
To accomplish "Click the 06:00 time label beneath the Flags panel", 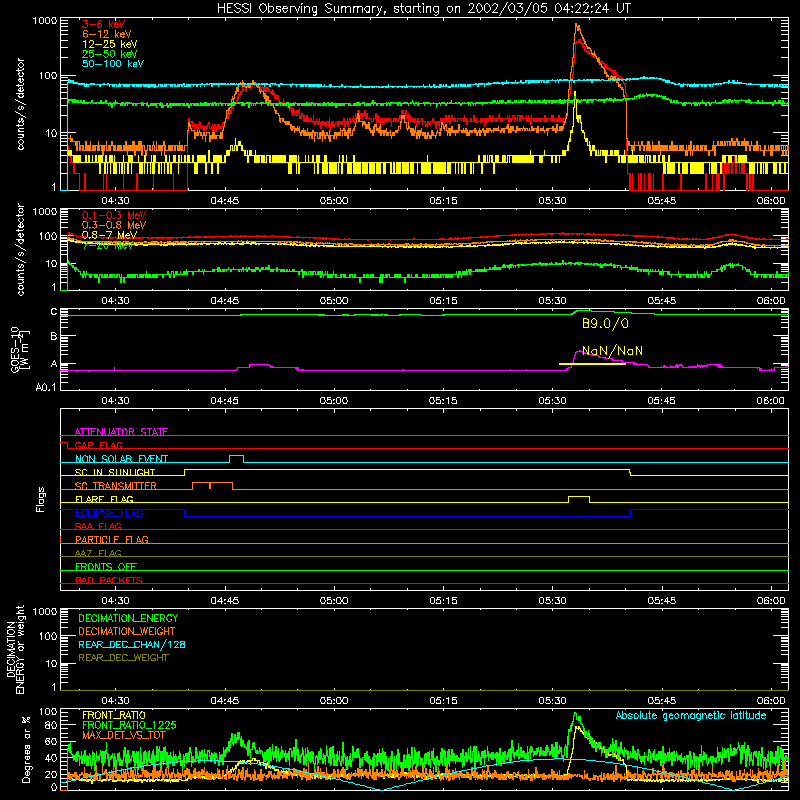I will 770,601.
